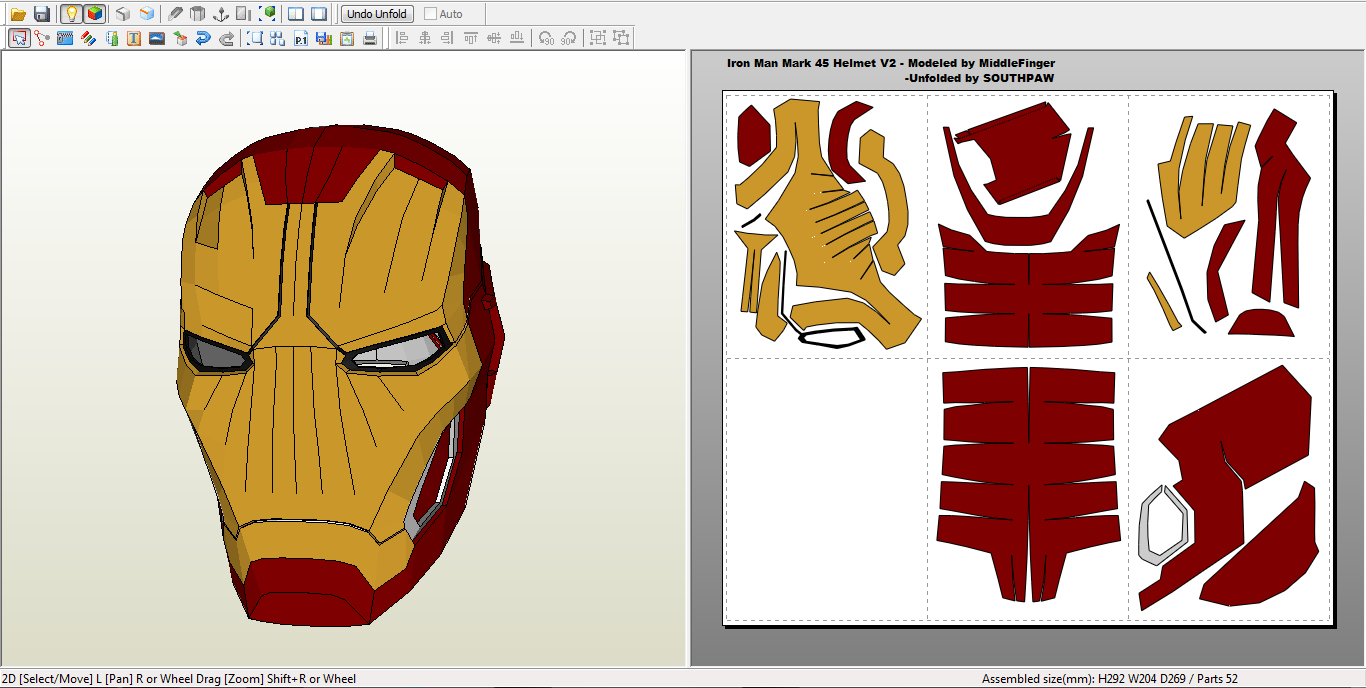Open a file with the folder icon
Viewport: 1366px width, 688px height.
(18, 14)
